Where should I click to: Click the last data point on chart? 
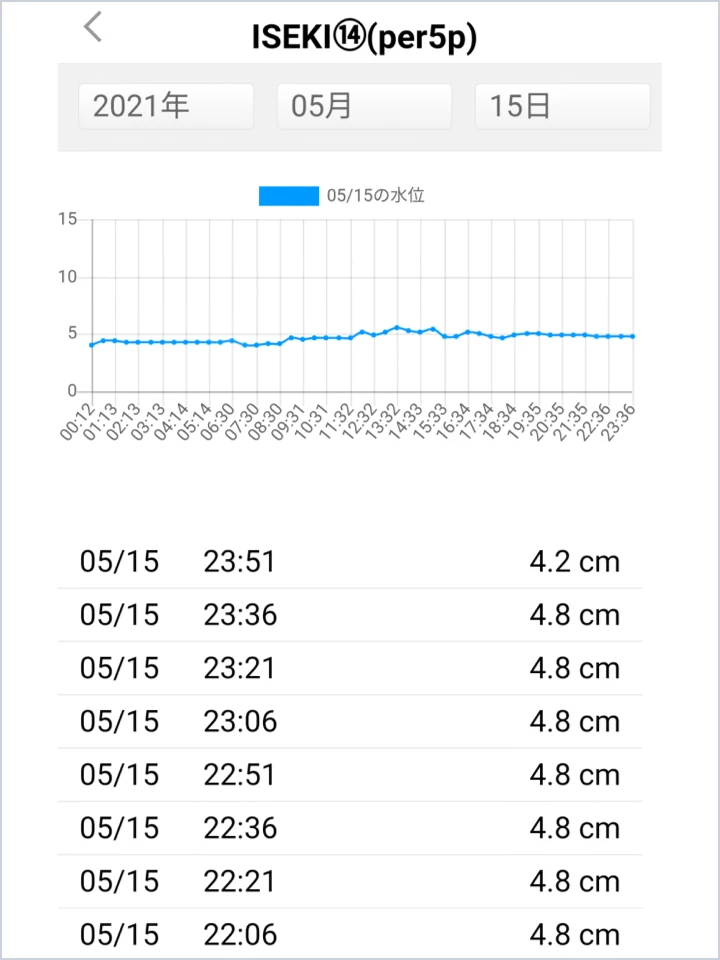coord(633,336)
